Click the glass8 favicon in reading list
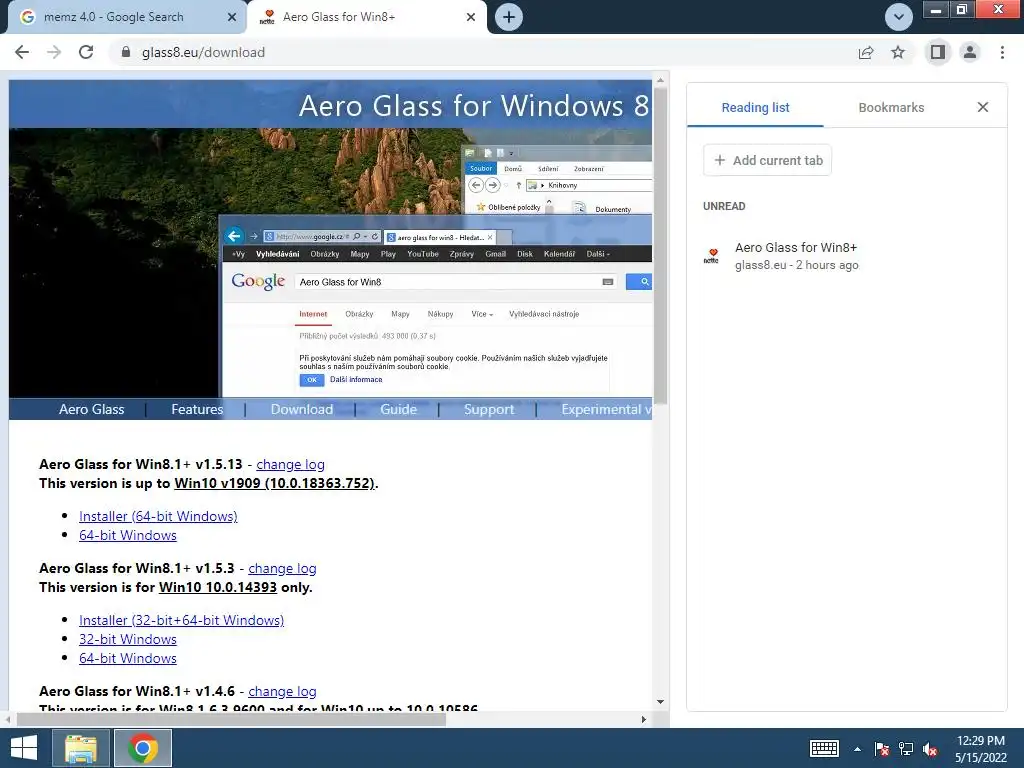 711,256
